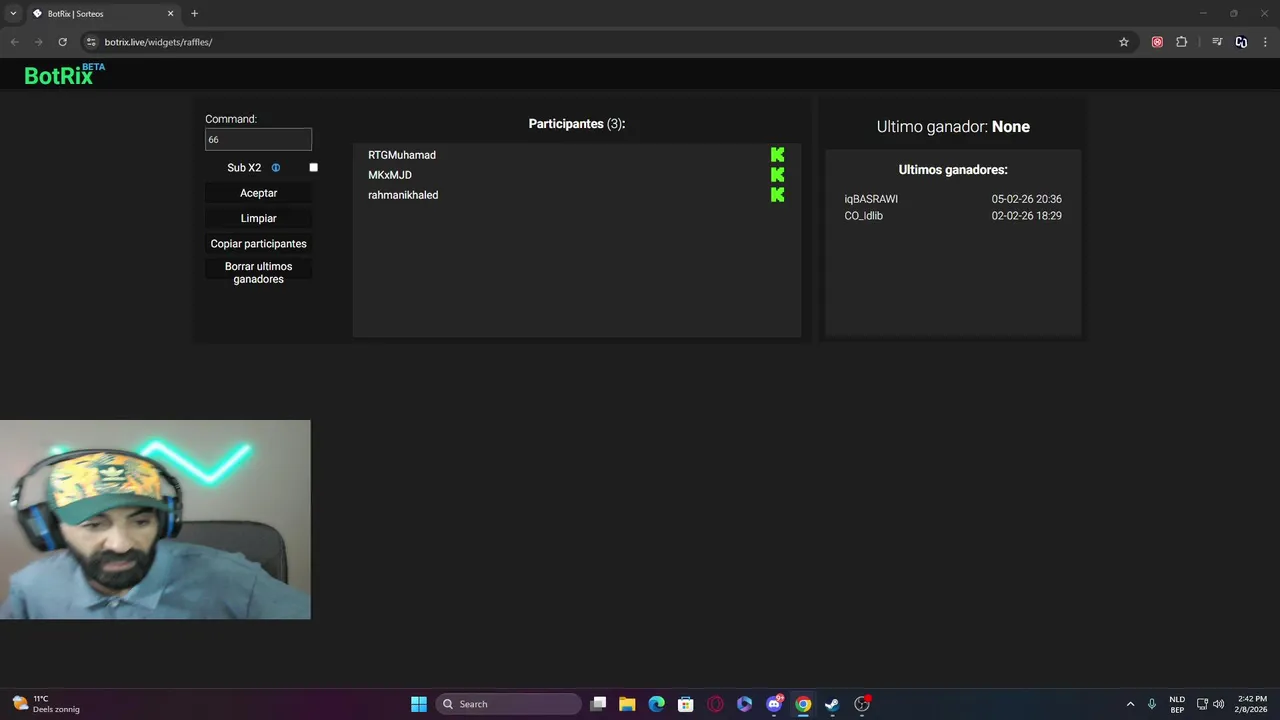Click the address bar URL
Viewport: 1280px width, 720px height.
[x=158, y=42]
